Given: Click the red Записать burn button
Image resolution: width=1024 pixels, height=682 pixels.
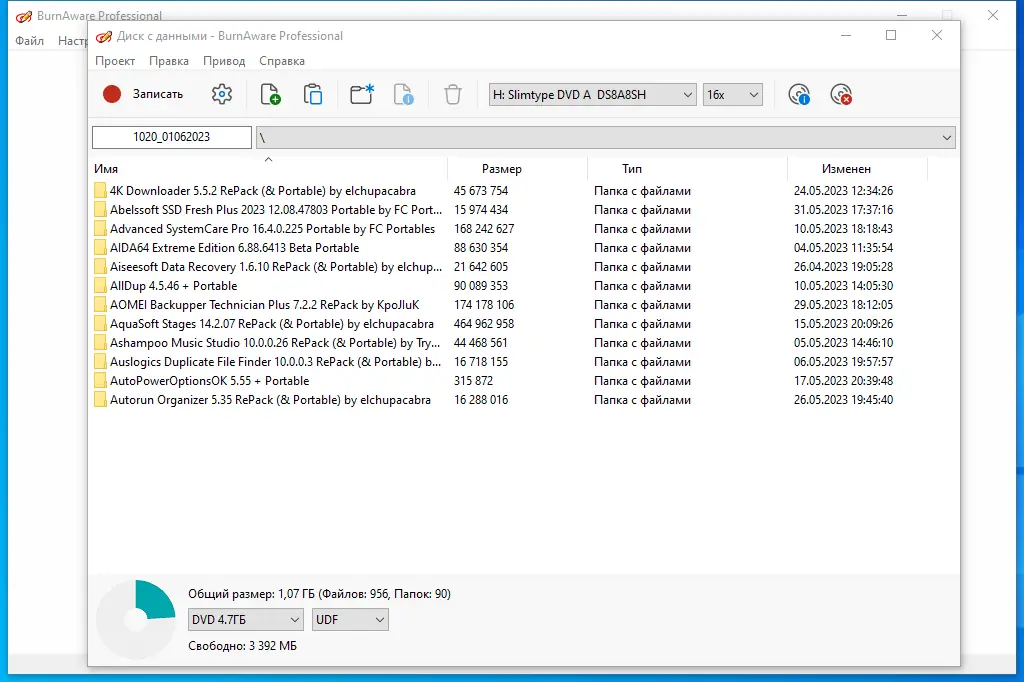Looking at the screenshot, I should [143, 94].
